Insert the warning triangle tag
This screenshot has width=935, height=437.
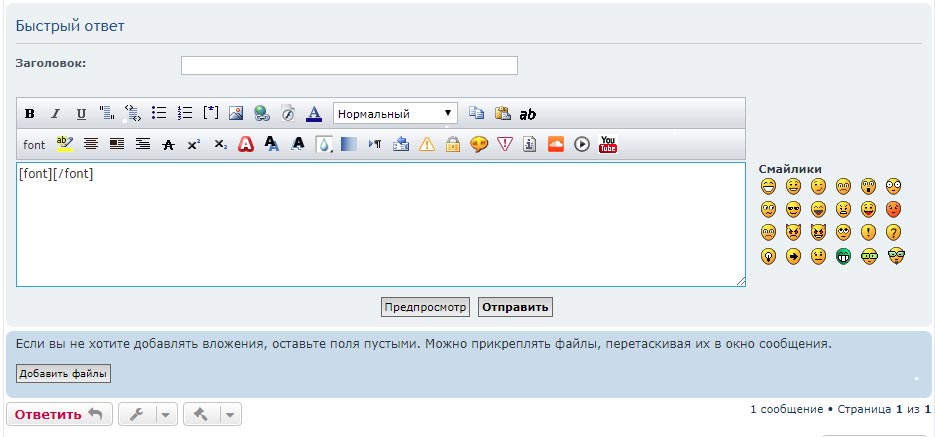(x=427, y=144)
